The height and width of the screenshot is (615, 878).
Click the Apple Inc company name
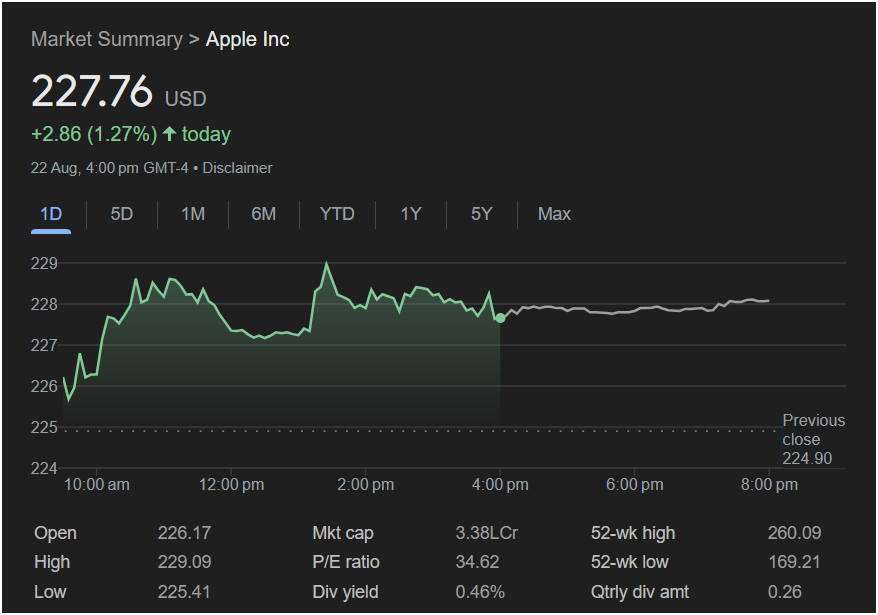tap(247, 39)
